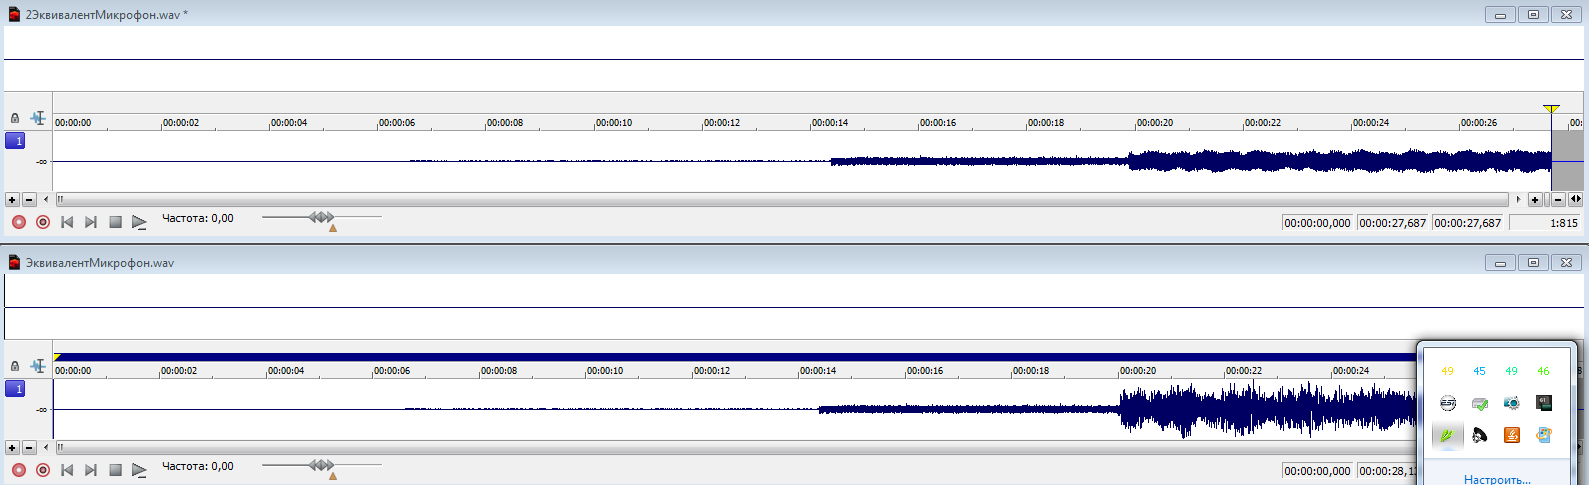Click time zoom-in plus in 2ЭквивалентМикрофон.wav window
The width and height of the screenshot is (1589, 485).
pos(1535,200)
